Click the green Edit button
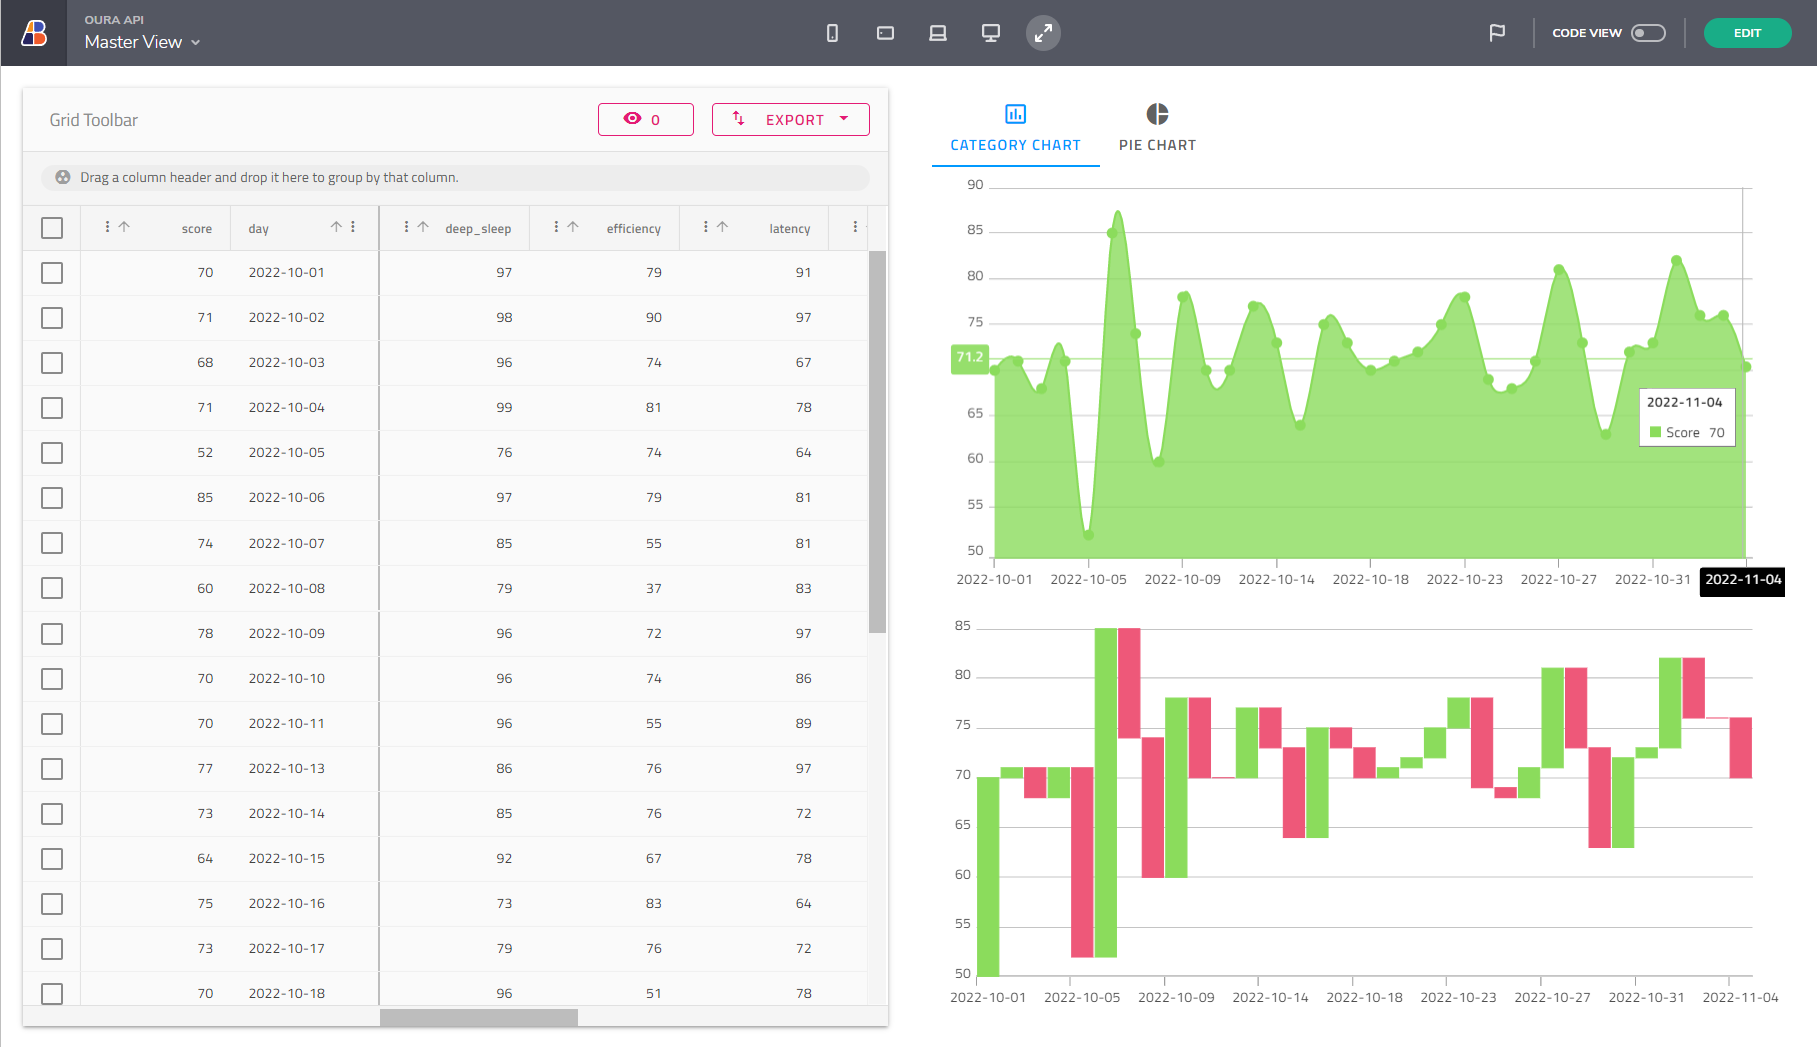 click(1746, 33)
